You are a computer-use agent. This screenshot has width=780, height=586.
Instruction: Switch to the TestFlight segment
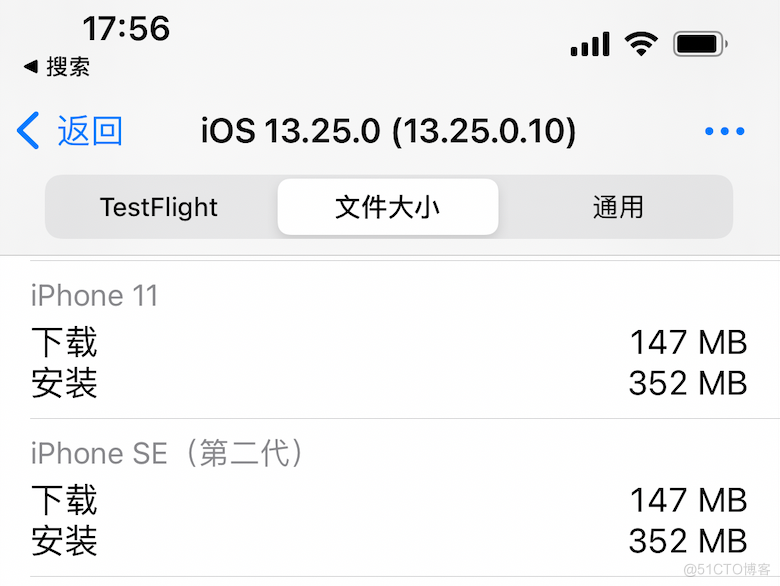point(159,207)
